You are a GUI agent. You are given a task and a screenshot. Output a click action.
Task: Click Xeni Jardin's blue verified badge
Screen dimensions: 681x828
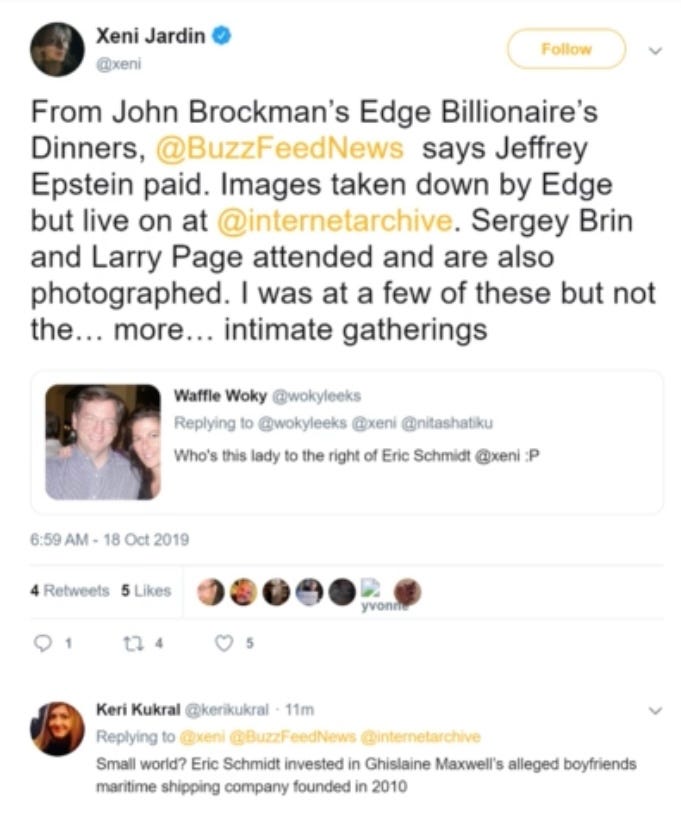[221, 36]
